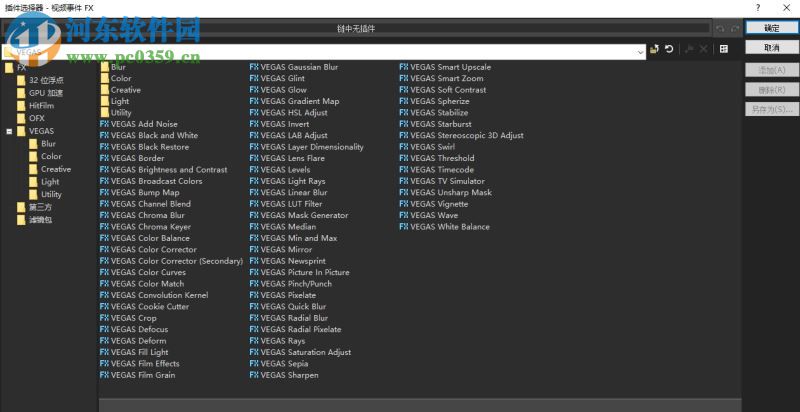Click the help question mark in the title bar
800x412 pixels.
[x=758, y=8]
